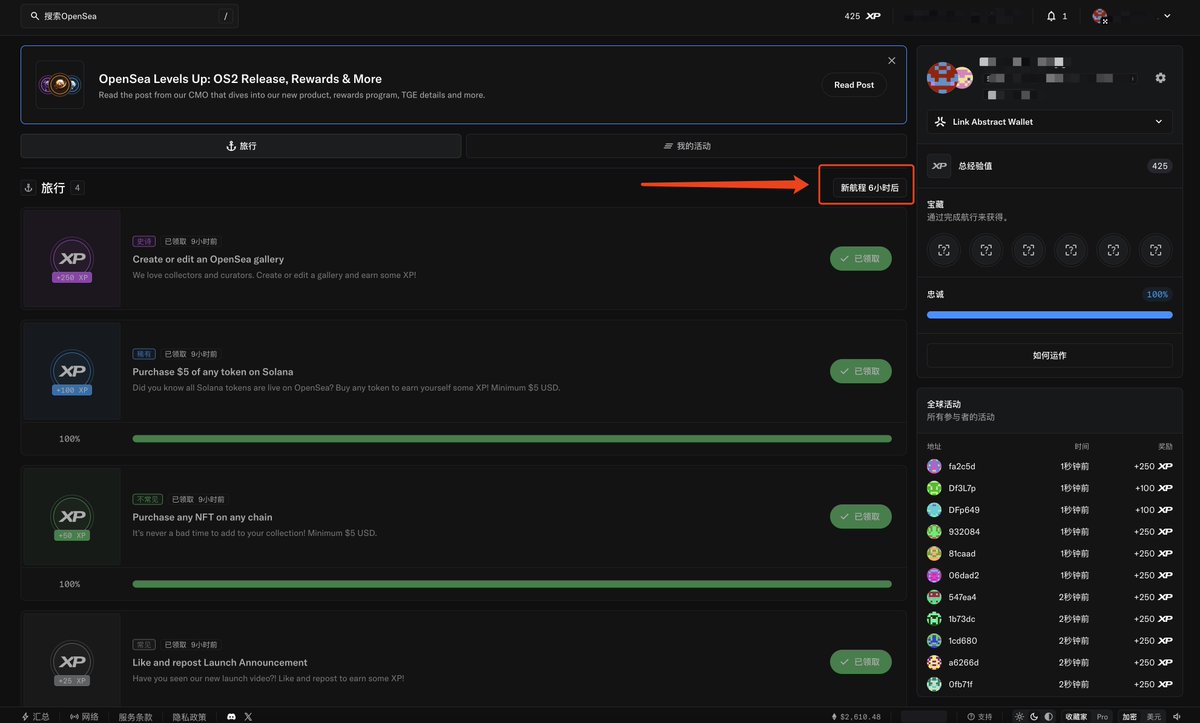Click the 总经验值 425 value badge
This screenshot has width=1200, height=723.
1160,166
